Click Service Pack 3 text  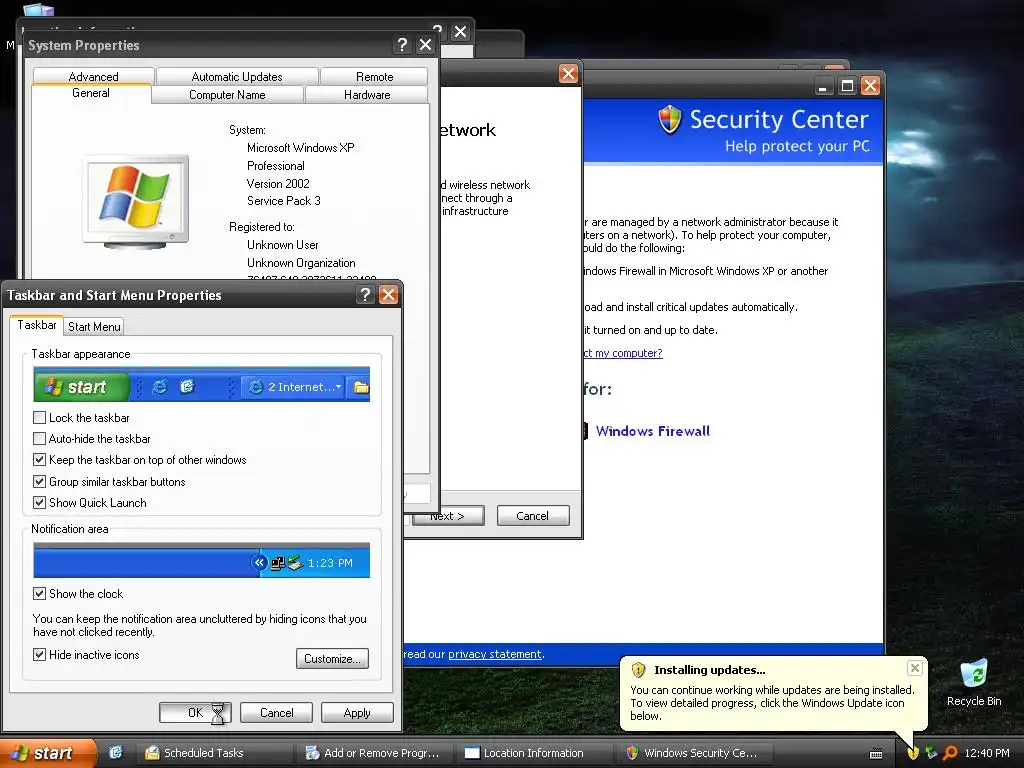coord(283,200)
